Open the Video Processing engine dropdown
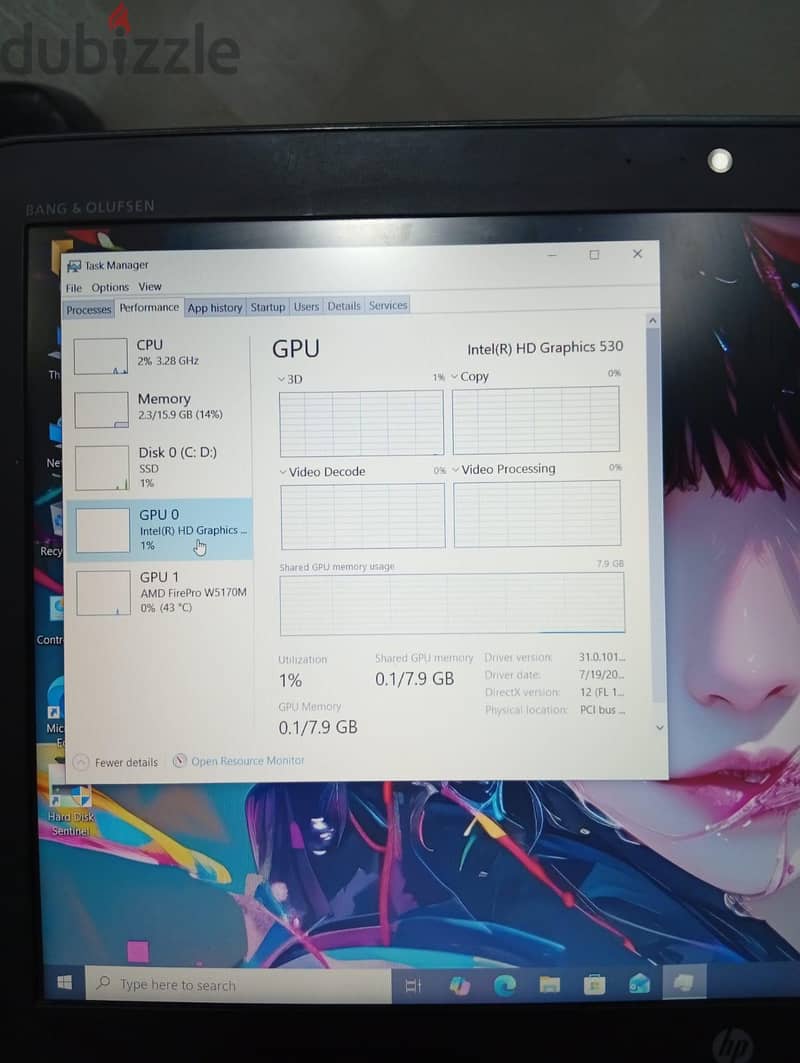Screen dimensions: 800x1063 504,468
